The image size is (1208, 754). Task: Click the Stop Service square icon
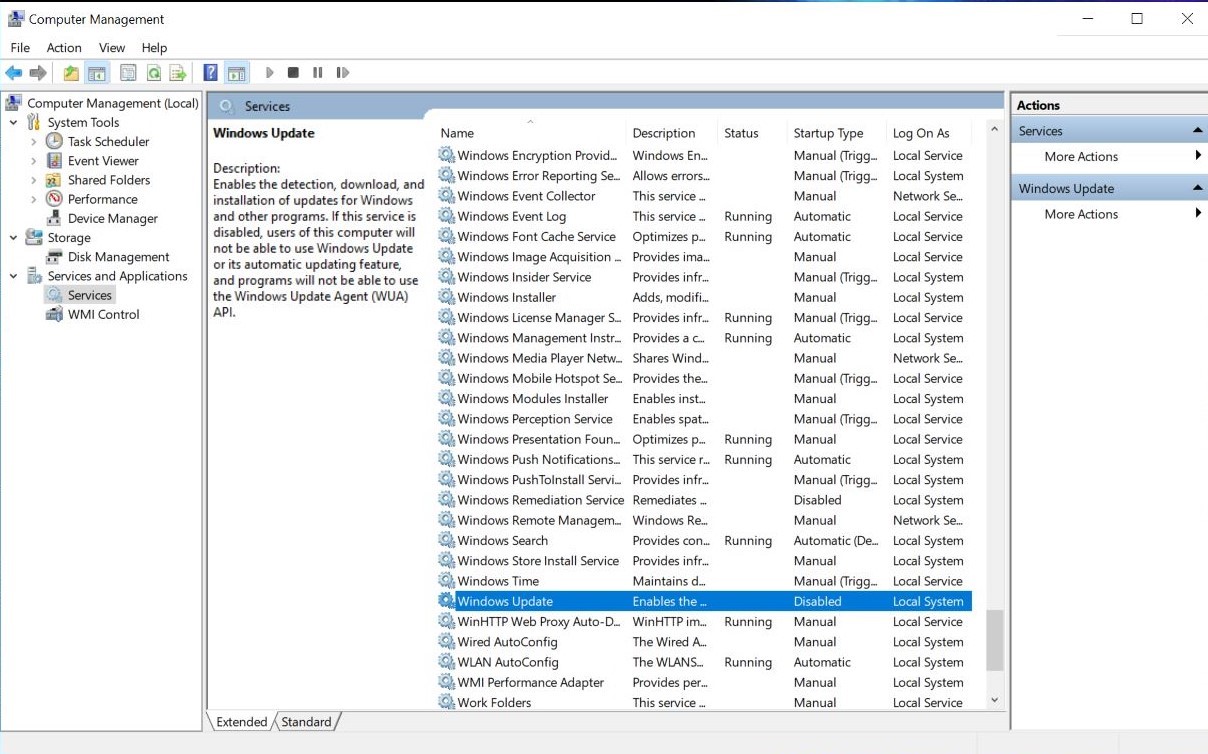pos(293,73)
